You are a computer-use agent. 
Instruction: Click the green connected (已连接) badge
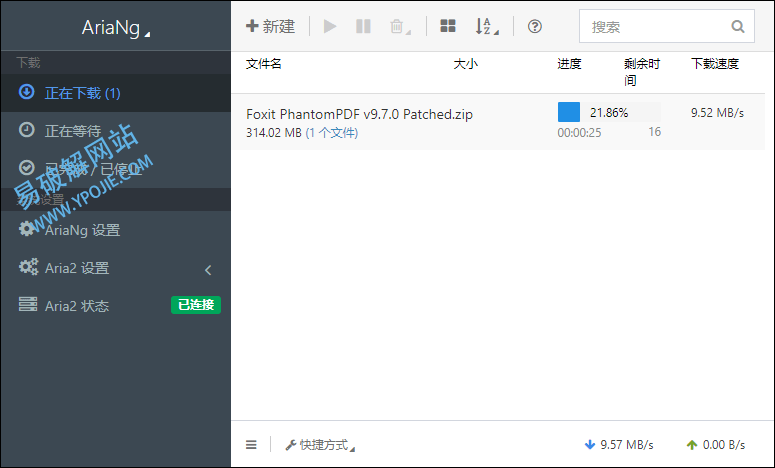coord(195,305)
